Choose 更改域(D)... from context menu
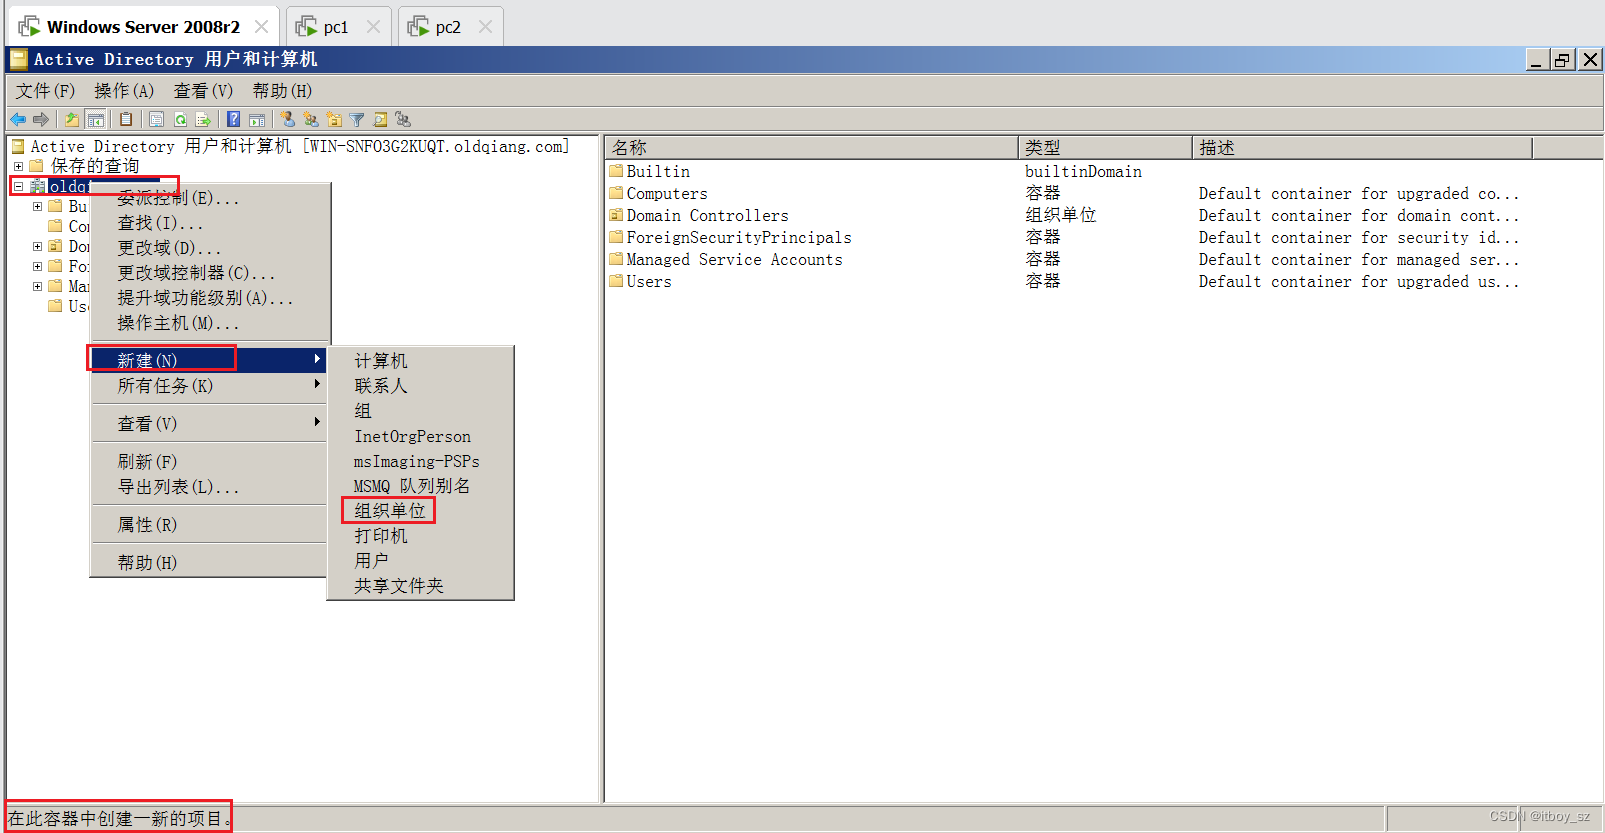 click(208, 247)
